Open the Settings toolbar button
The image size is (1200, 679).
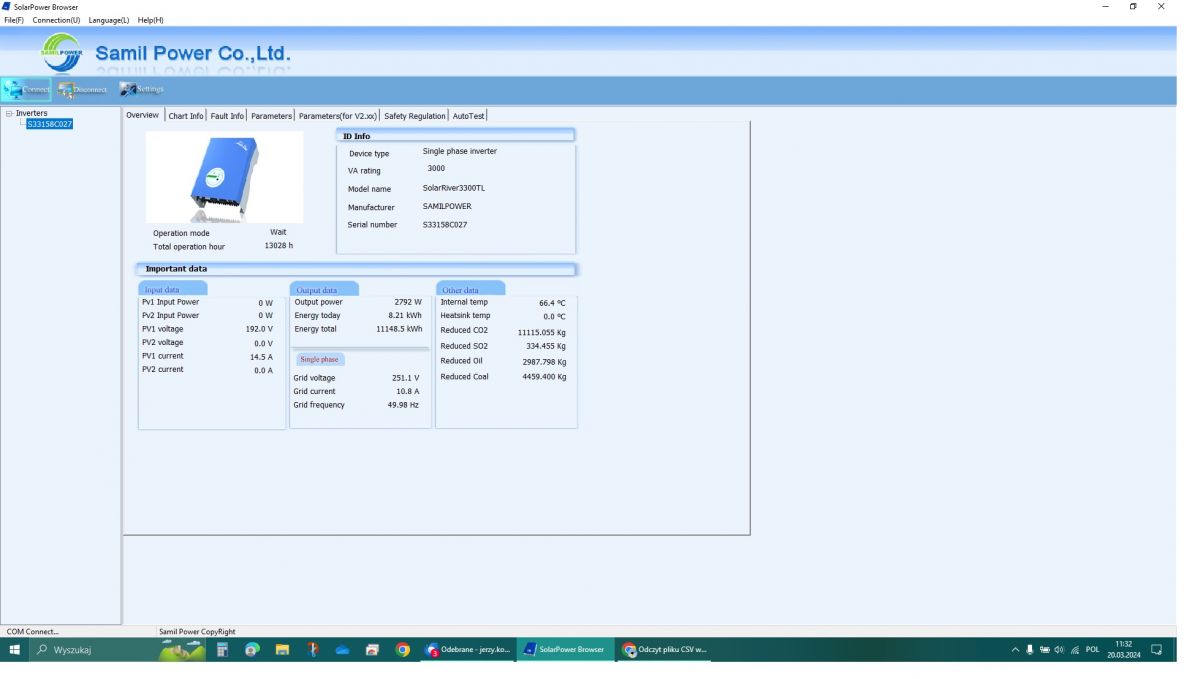tap(142, 89)
